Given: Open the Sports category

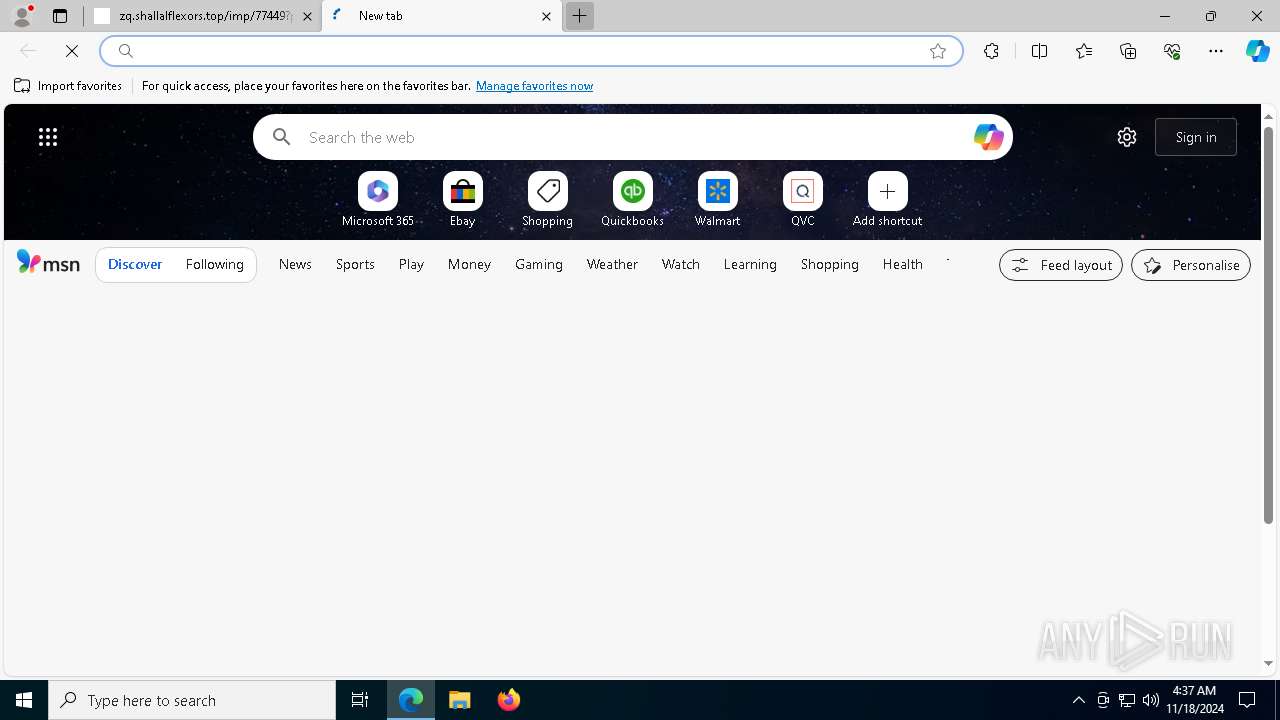Looking at the screenshot, I should click(x=355, y=264).
